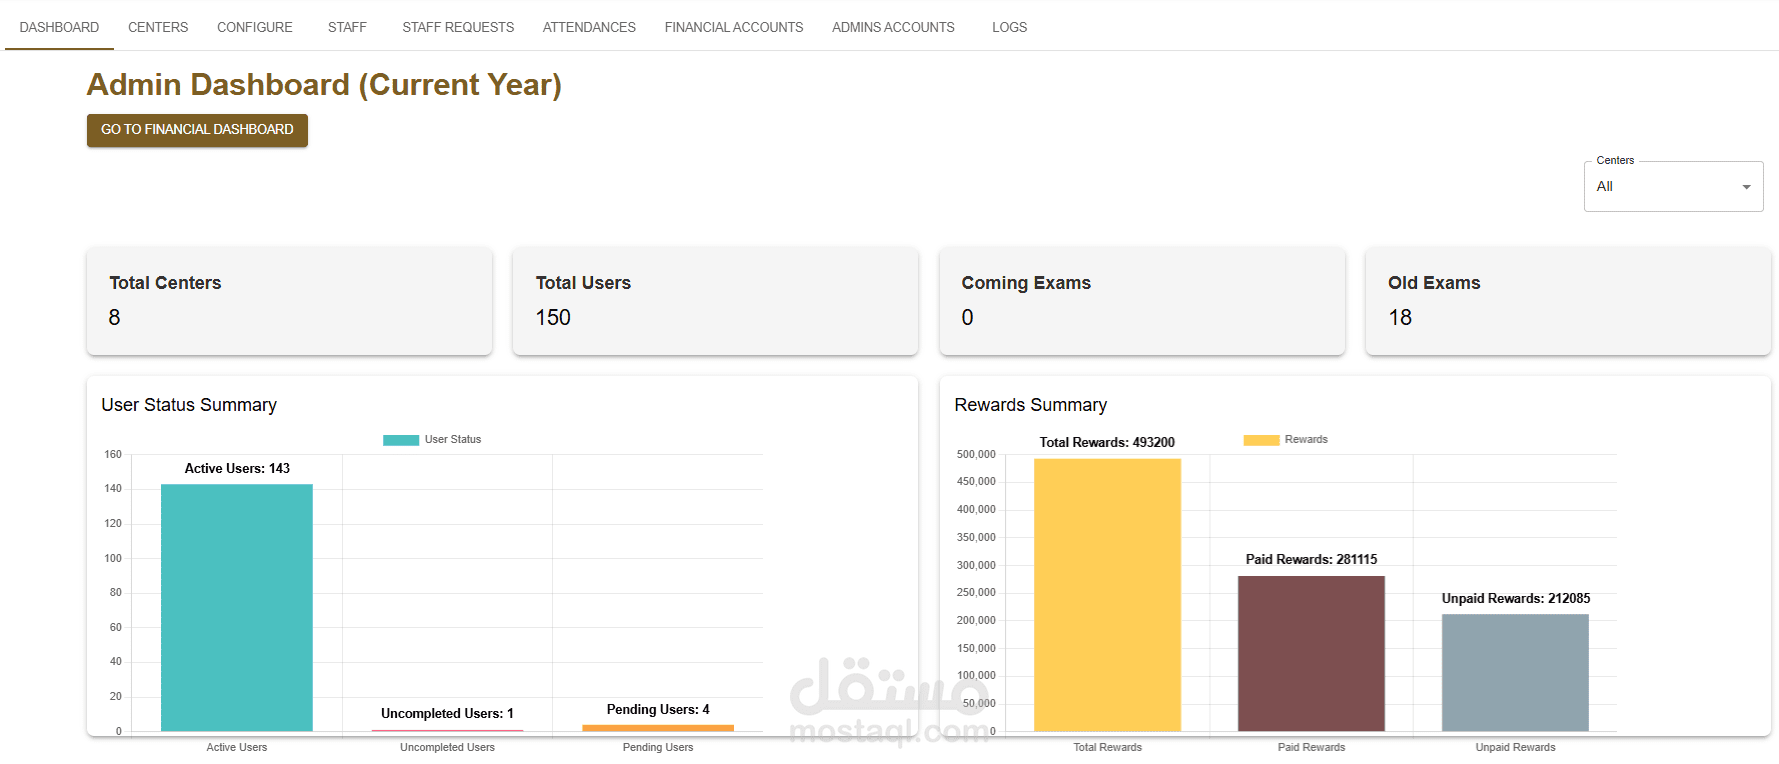
Task: Click the 'Paid Rewards: 281115' label
Action: [1311, 559]
